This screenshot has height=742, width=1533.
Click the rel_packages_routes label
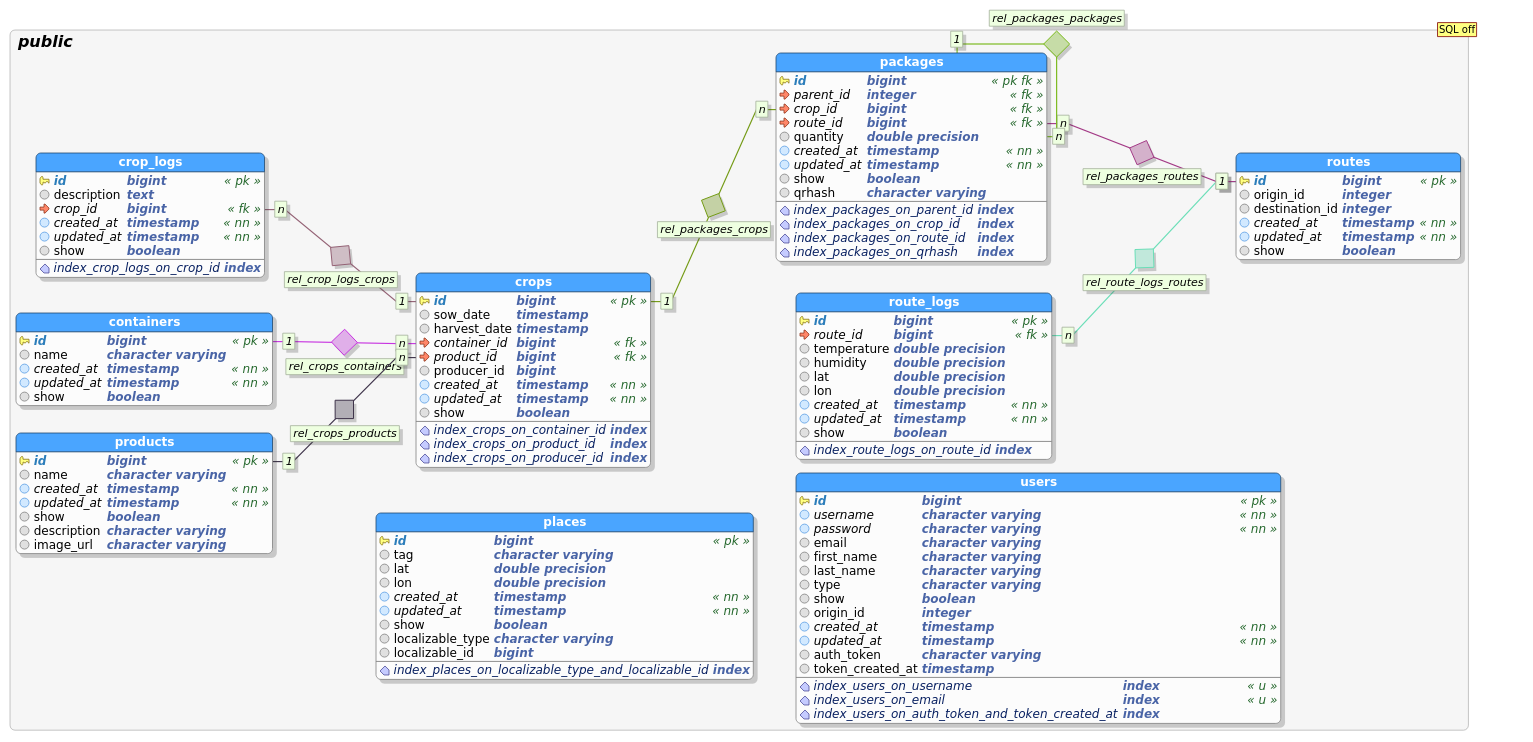[x=1141, y=176]
